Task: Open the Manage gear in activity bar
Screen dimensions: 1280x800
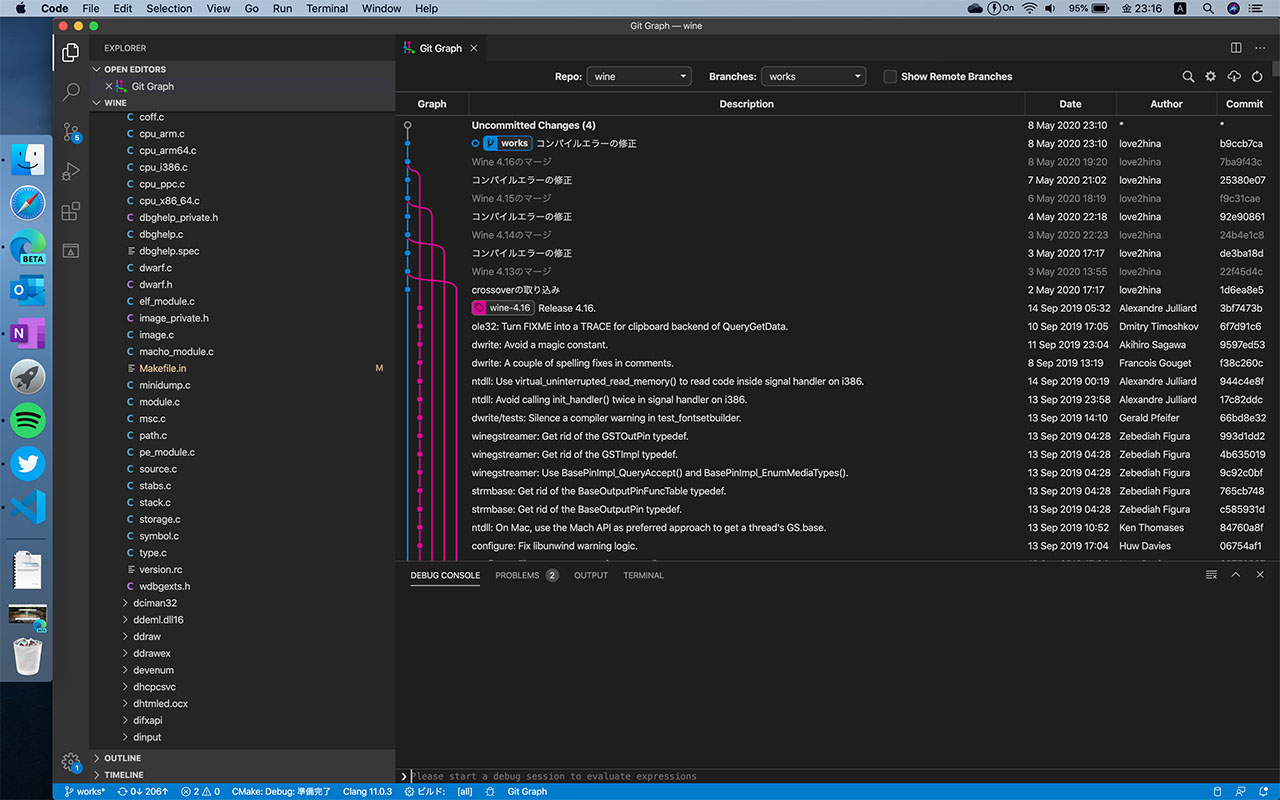Action: coord(71,762)
